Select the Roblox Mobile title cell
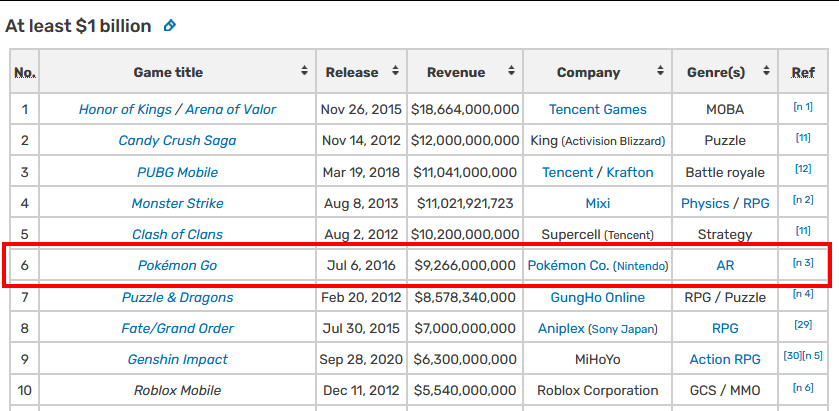Screen dimensions: 839x411 (178, 391)
